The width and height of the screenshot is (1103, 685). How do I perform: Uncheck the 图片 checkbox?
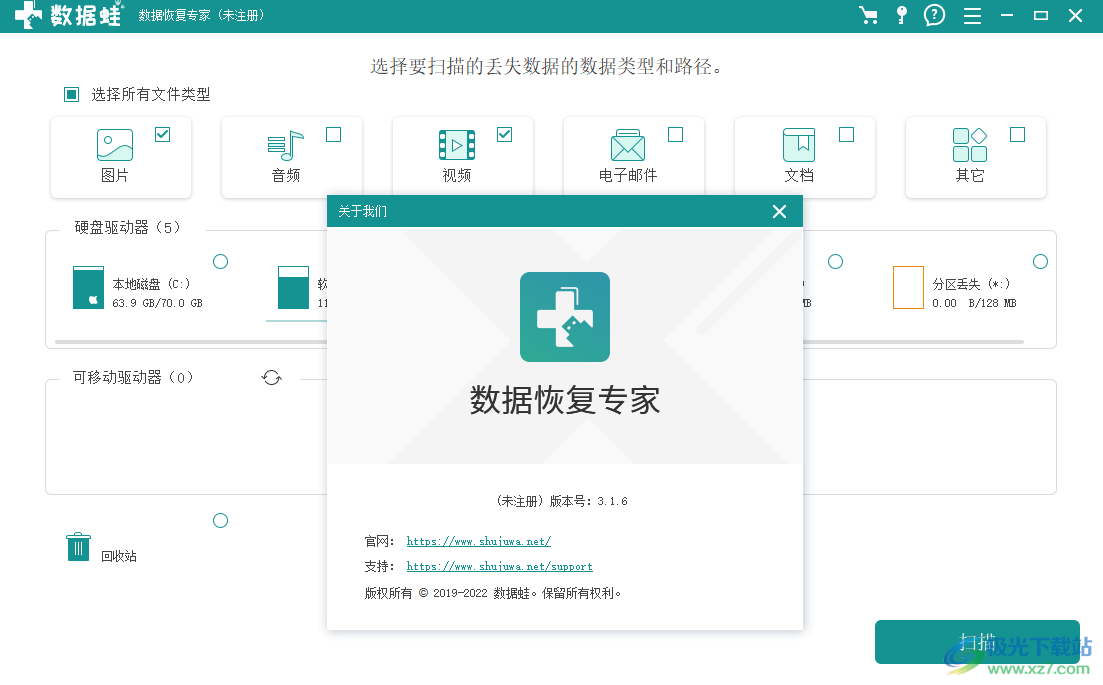[x=162, y=134]
